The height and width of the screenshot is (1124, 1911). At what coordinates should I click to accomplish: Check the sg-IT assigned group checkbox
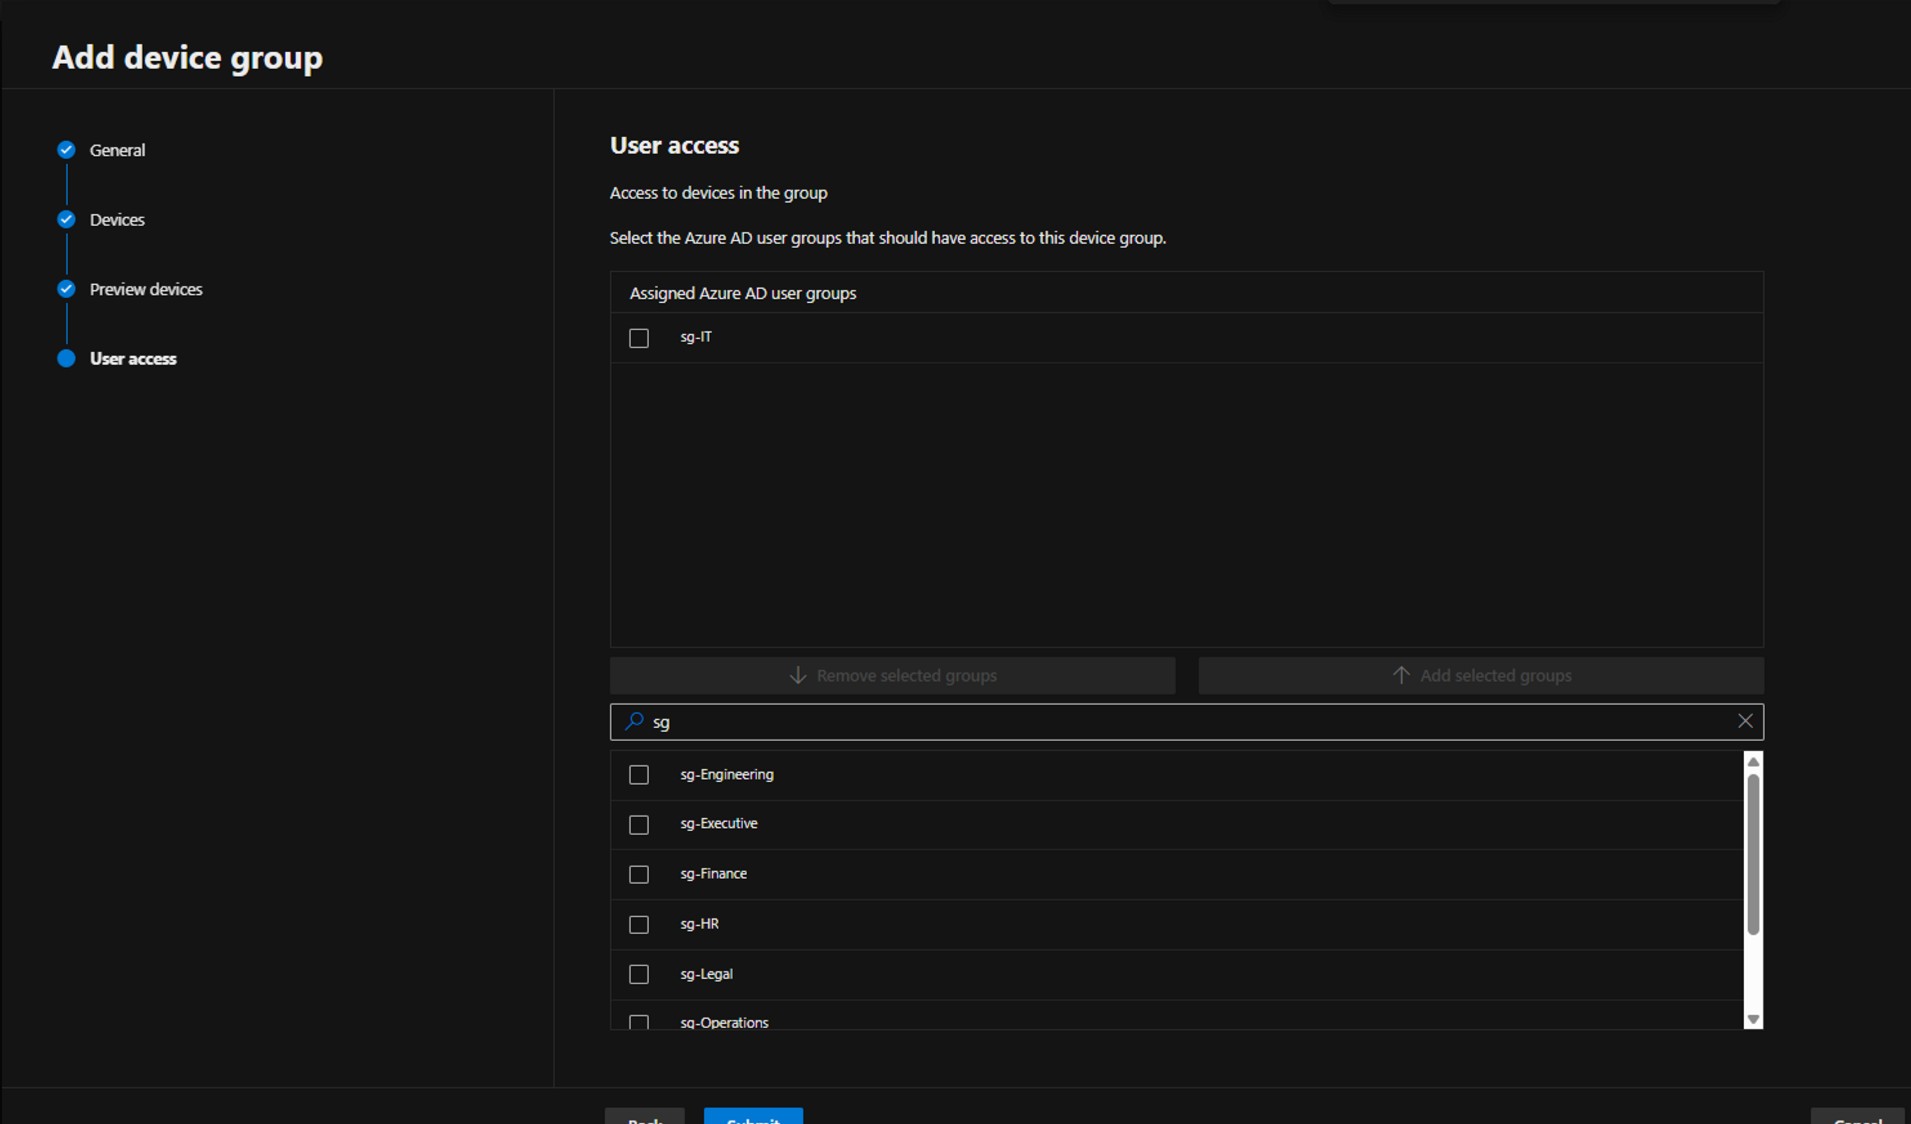[639, 338]
